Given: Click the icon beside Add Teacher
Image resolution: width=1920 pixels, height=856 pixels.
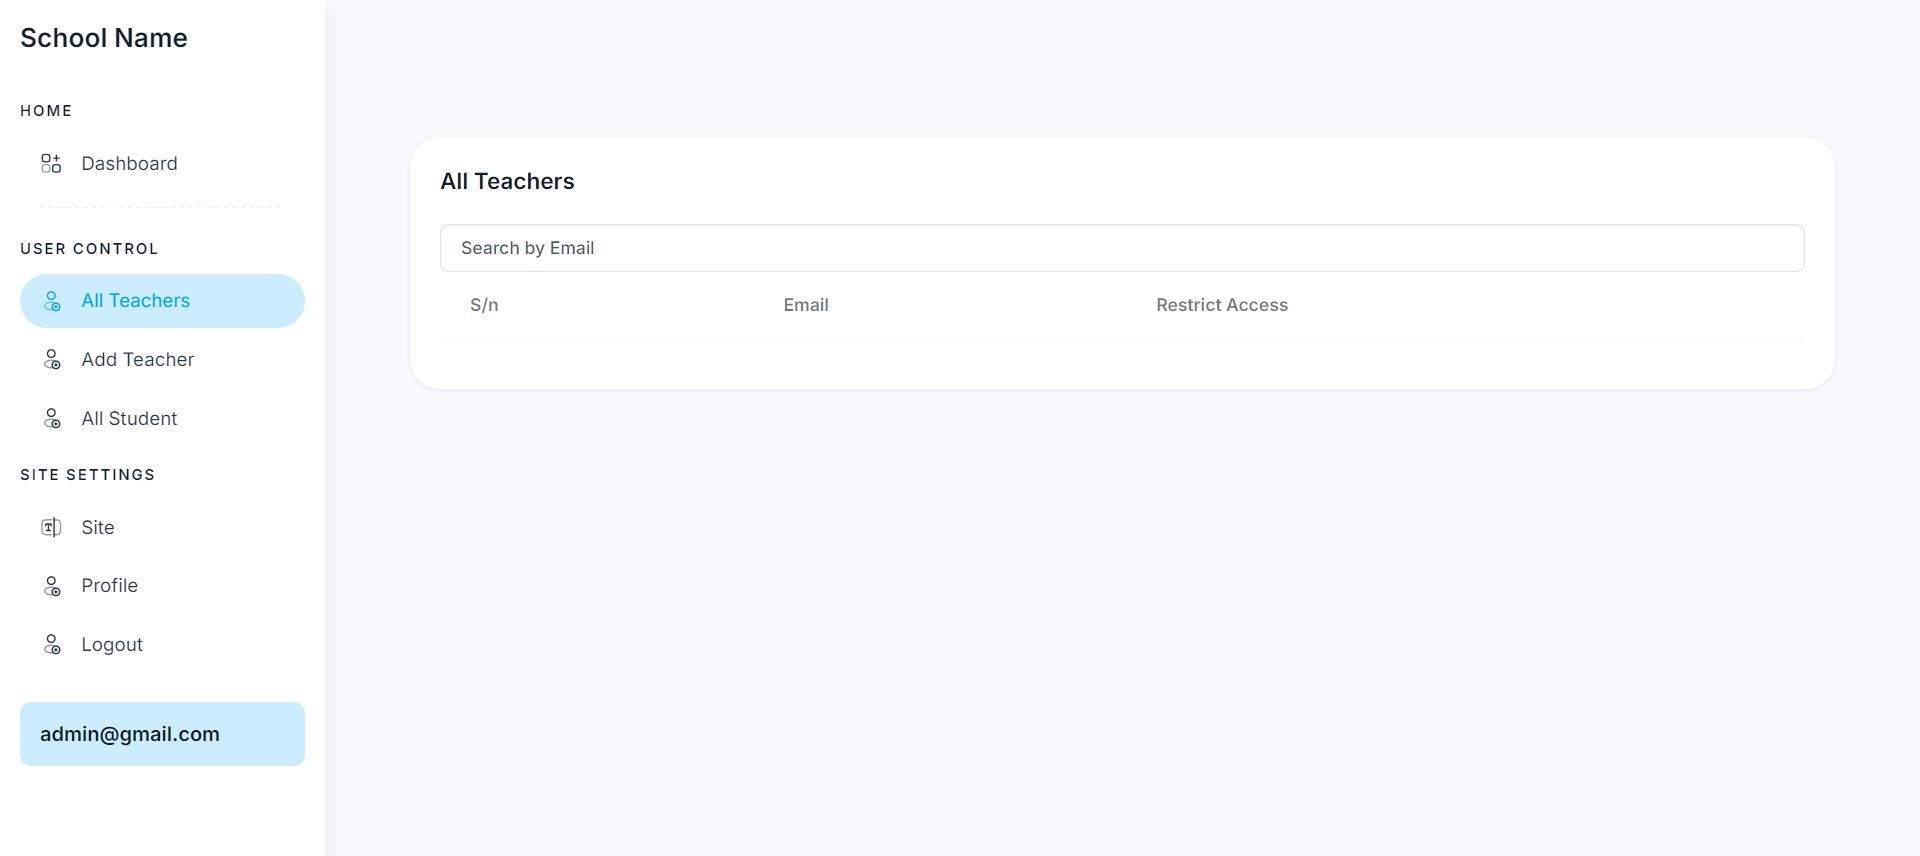Looking at the screenshot, I should [x=52, y=360].
